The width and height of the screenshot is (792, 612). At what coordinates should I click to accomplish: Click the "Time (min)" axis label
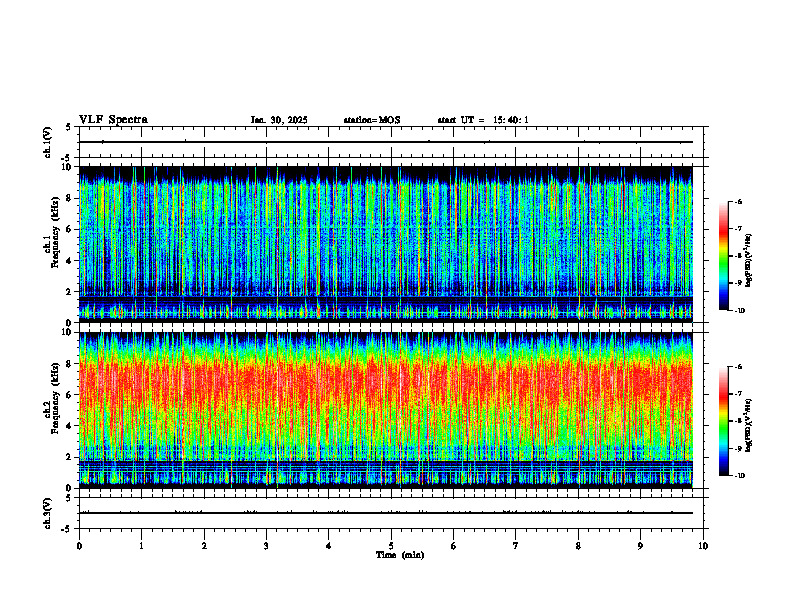(400, 555)
